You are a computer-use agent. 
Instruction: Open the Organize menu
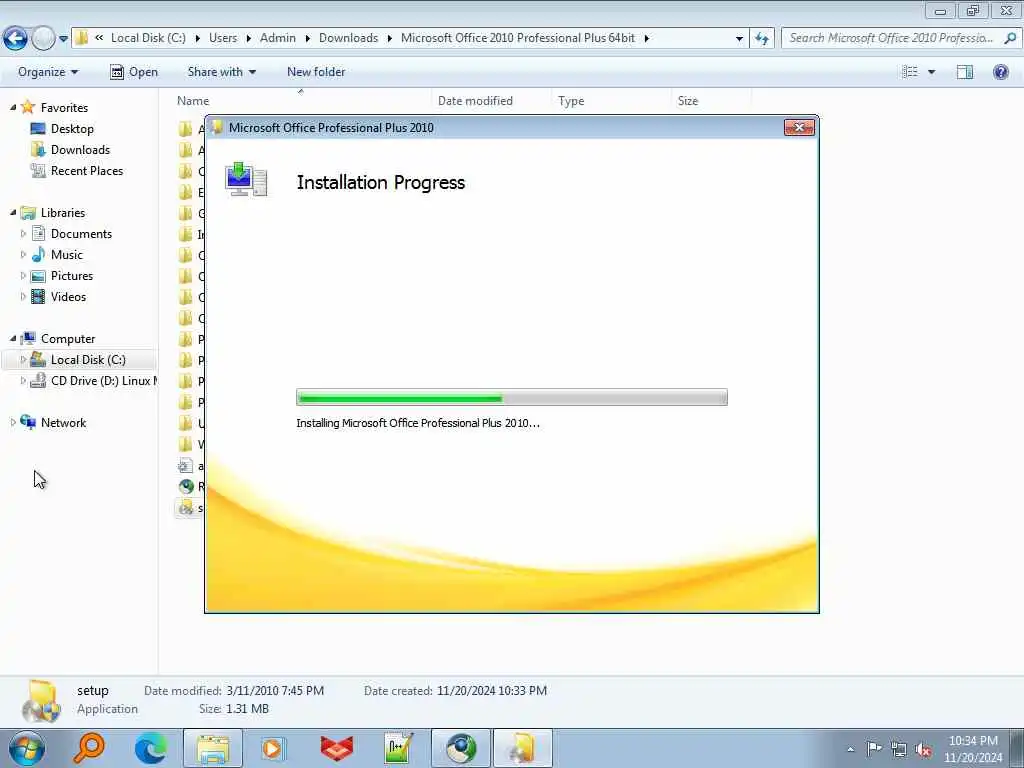click(x=48, y=72)
